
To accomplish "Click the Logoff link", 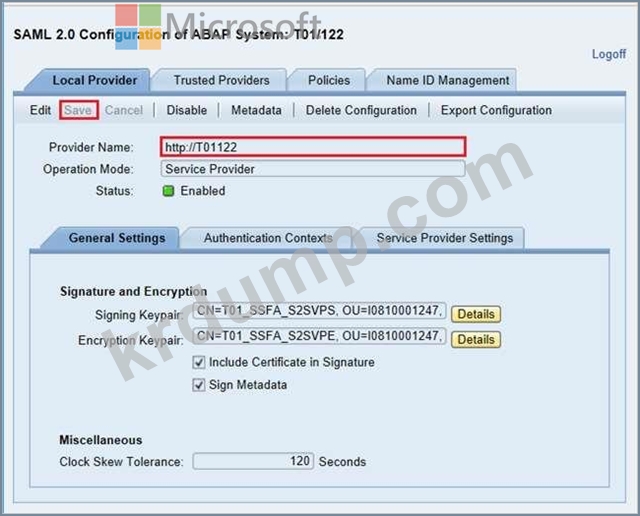I will point(609,54).
